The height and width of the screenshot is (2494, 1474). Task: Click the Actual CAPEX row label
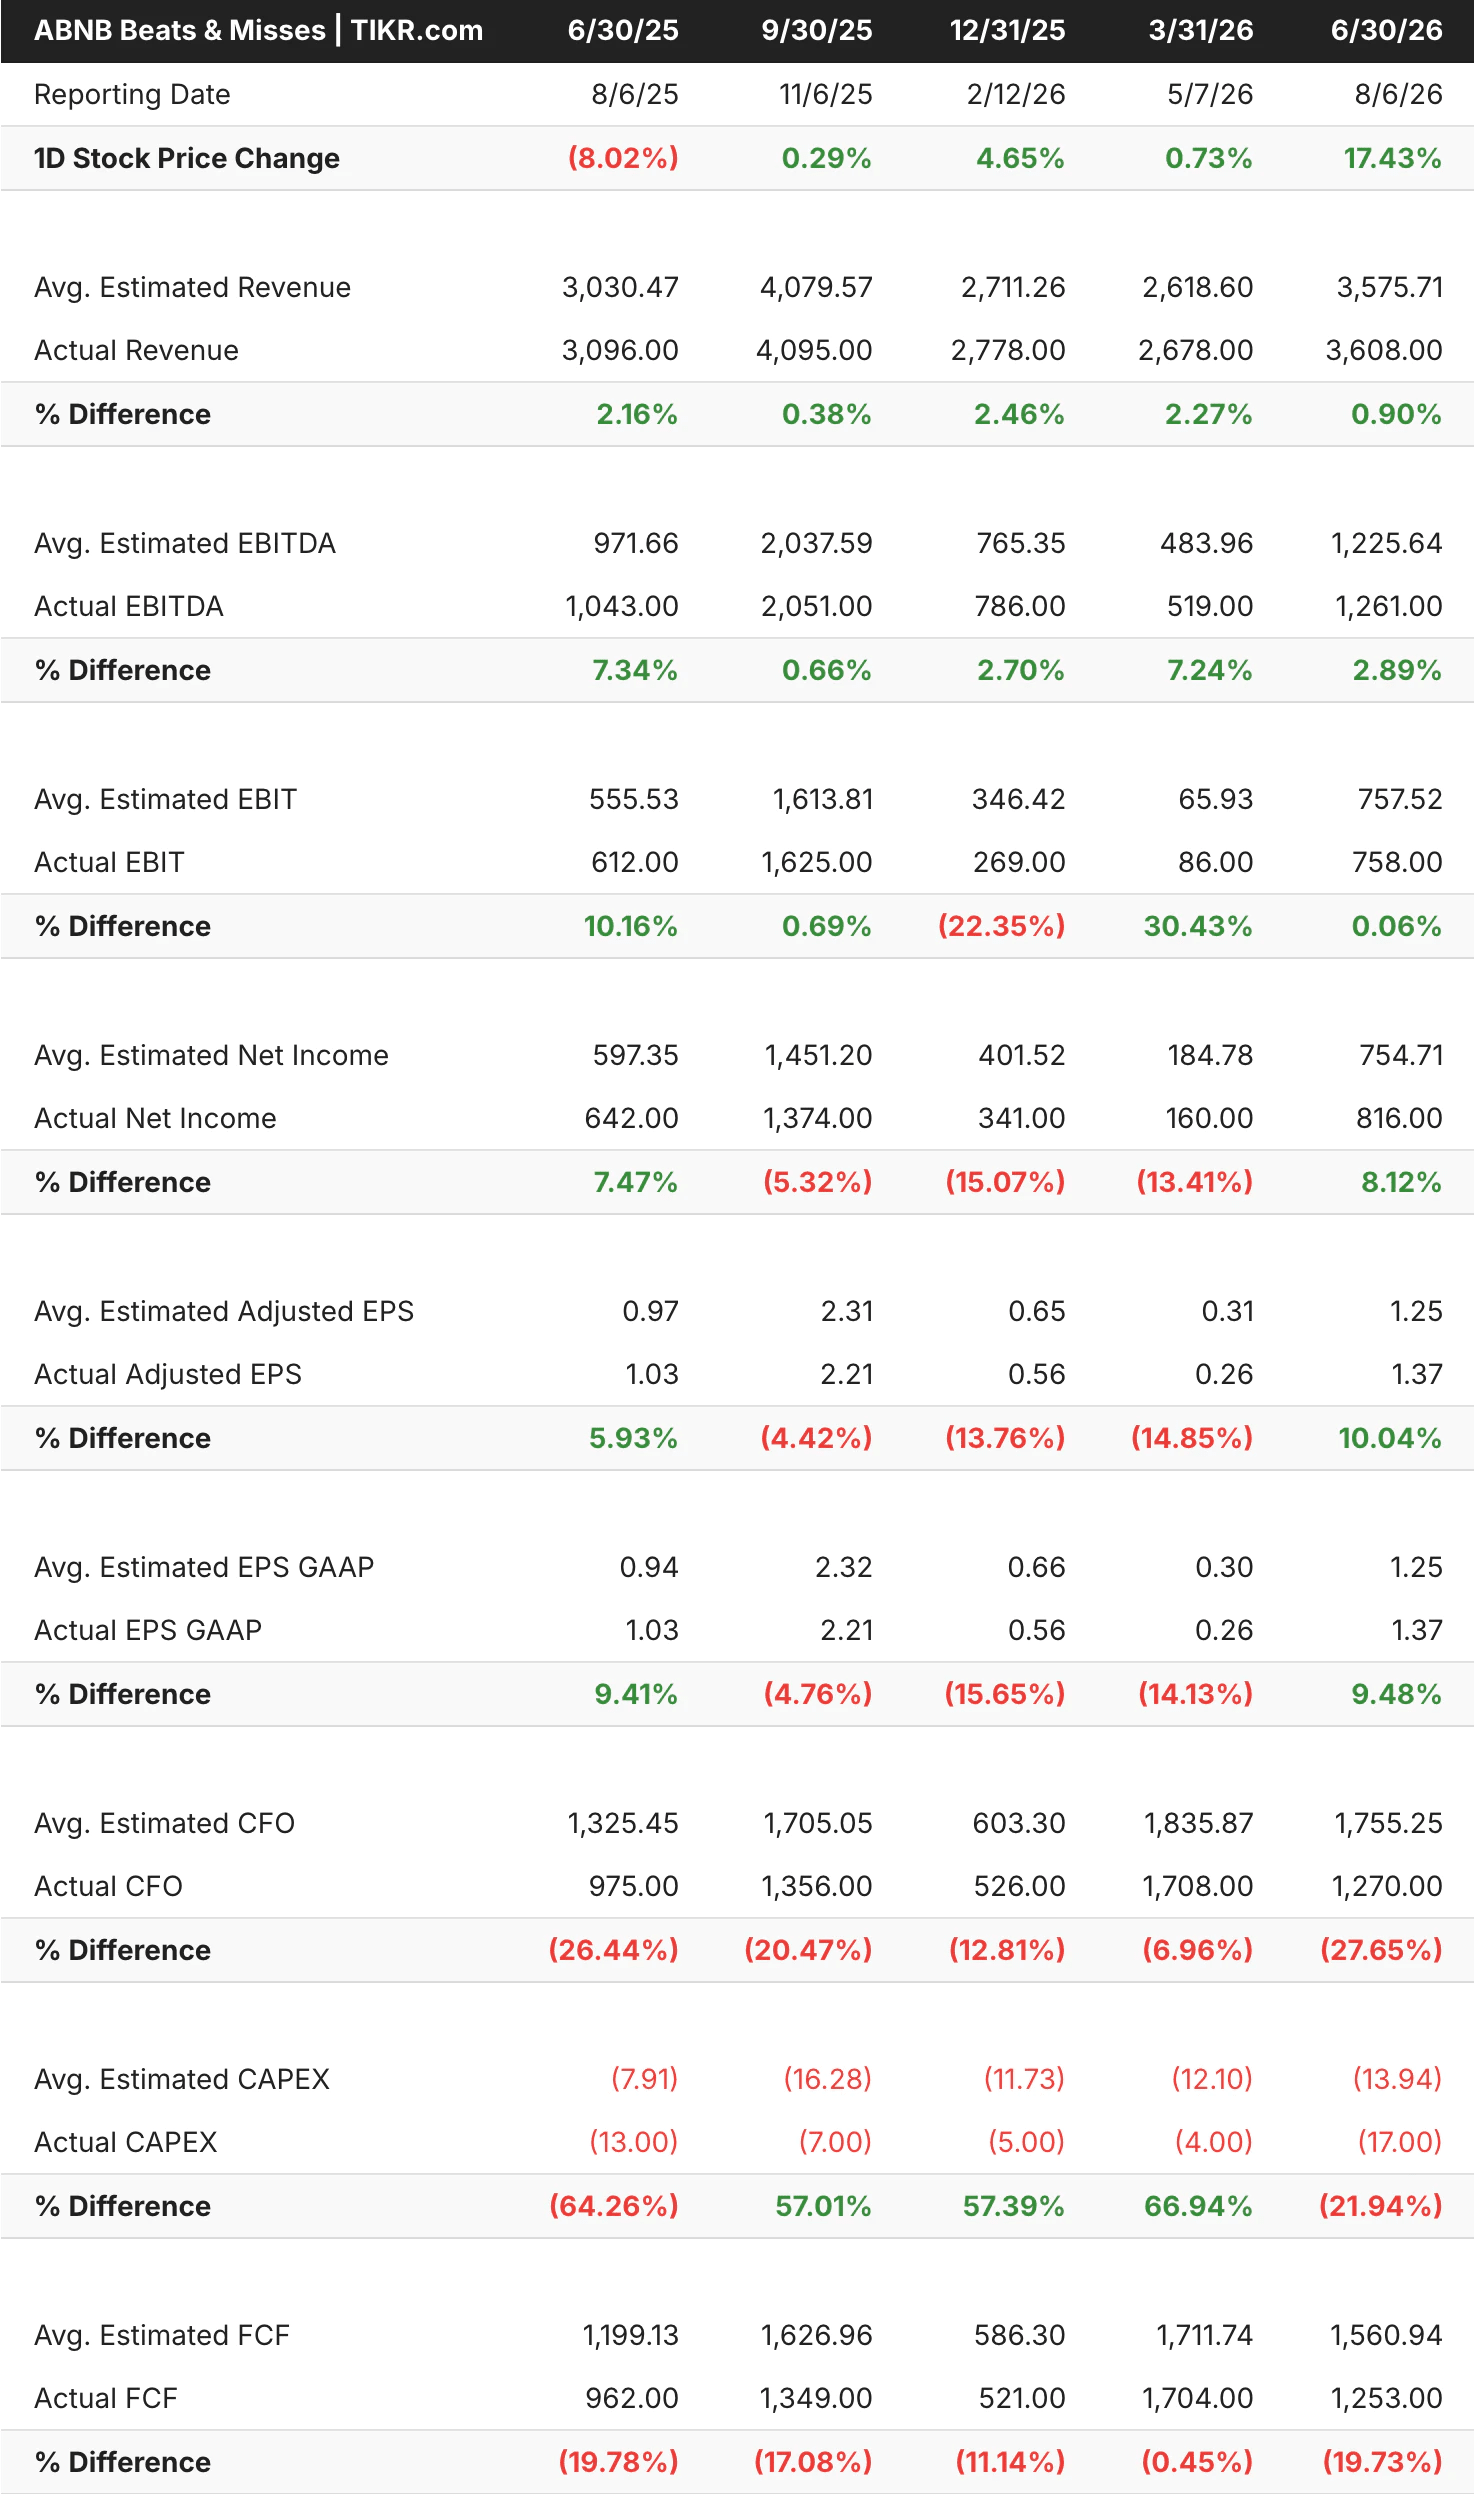(126, 2142)
